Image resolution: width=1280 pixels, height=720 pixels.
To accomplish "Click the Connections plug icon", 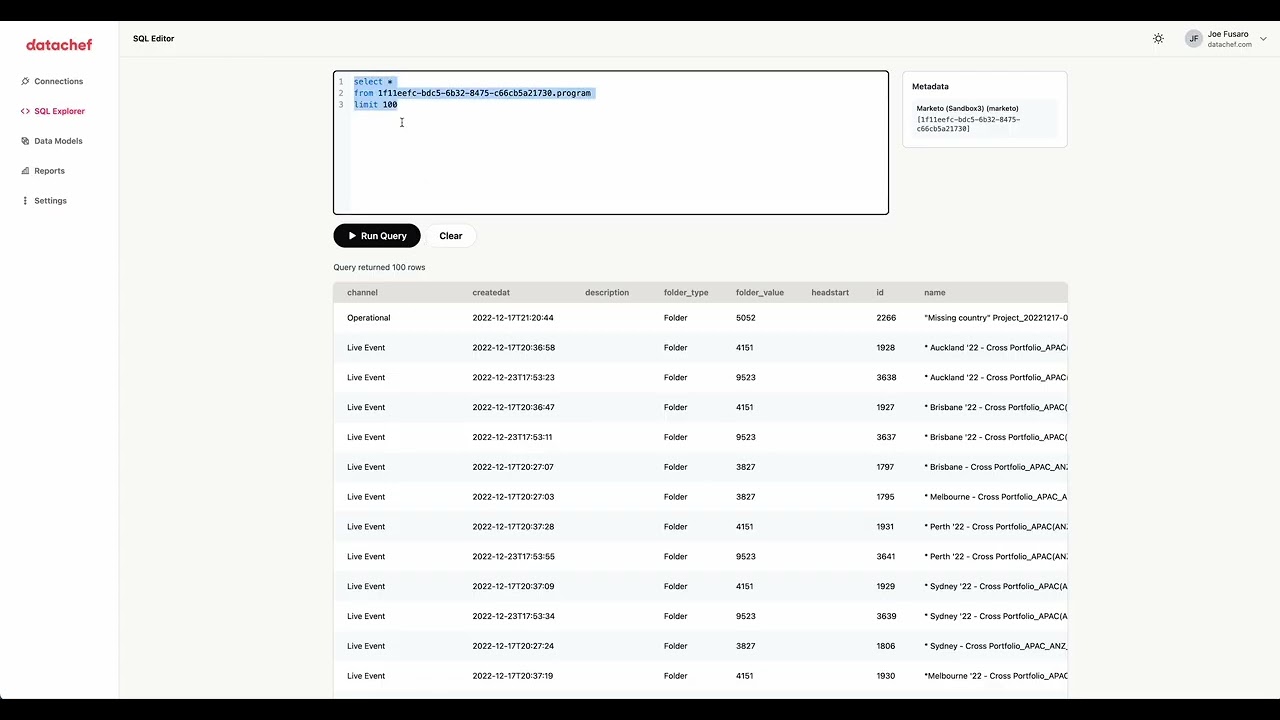I will (x=25, y=81).
